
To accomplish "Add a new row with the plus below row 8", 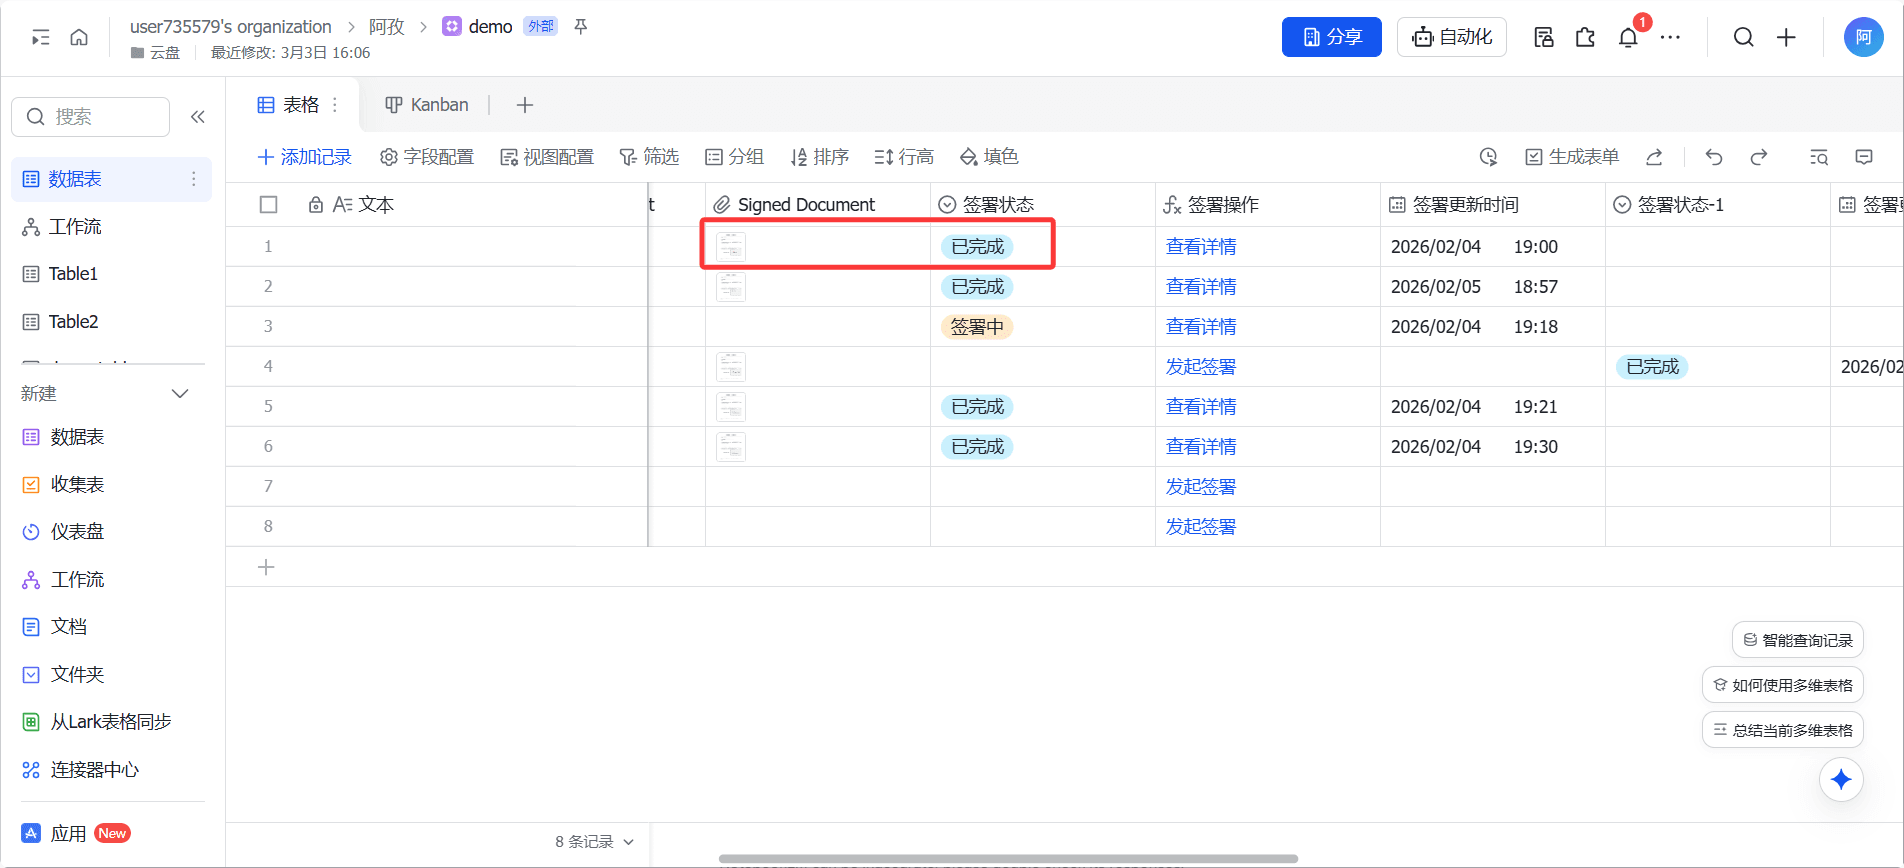I will click(266, 567).
